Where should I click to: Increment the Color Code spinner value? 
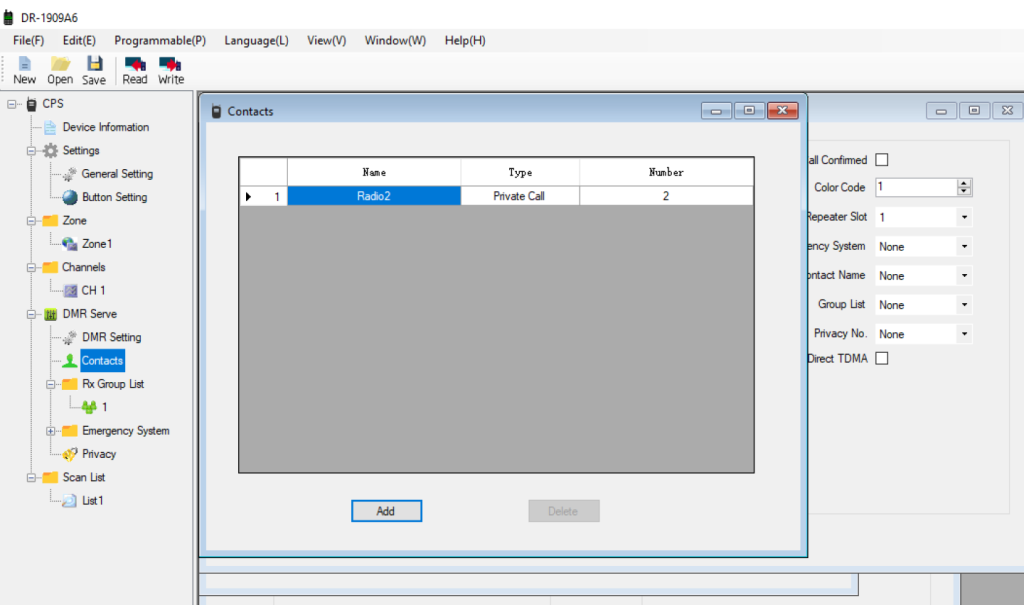click(964, 183)
